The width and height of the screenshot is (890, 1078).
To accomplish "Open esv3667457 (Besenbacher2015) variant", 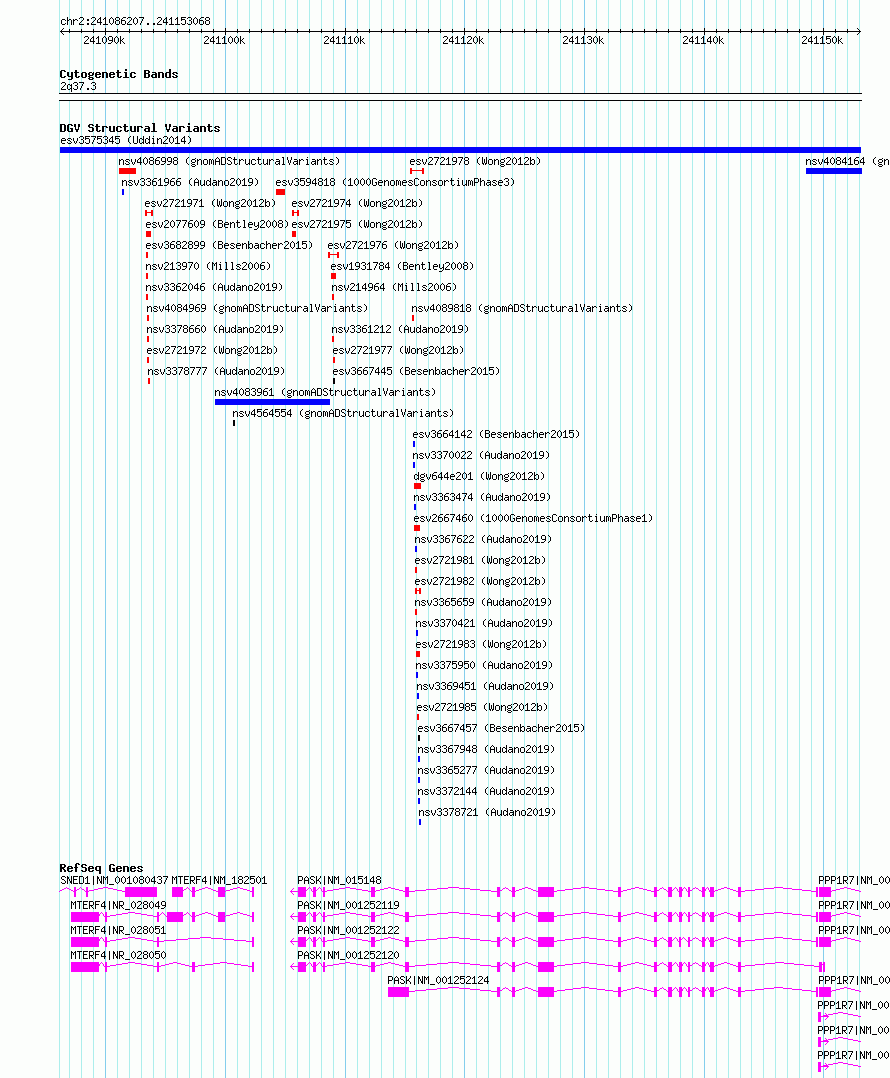I will pos(501,728).
